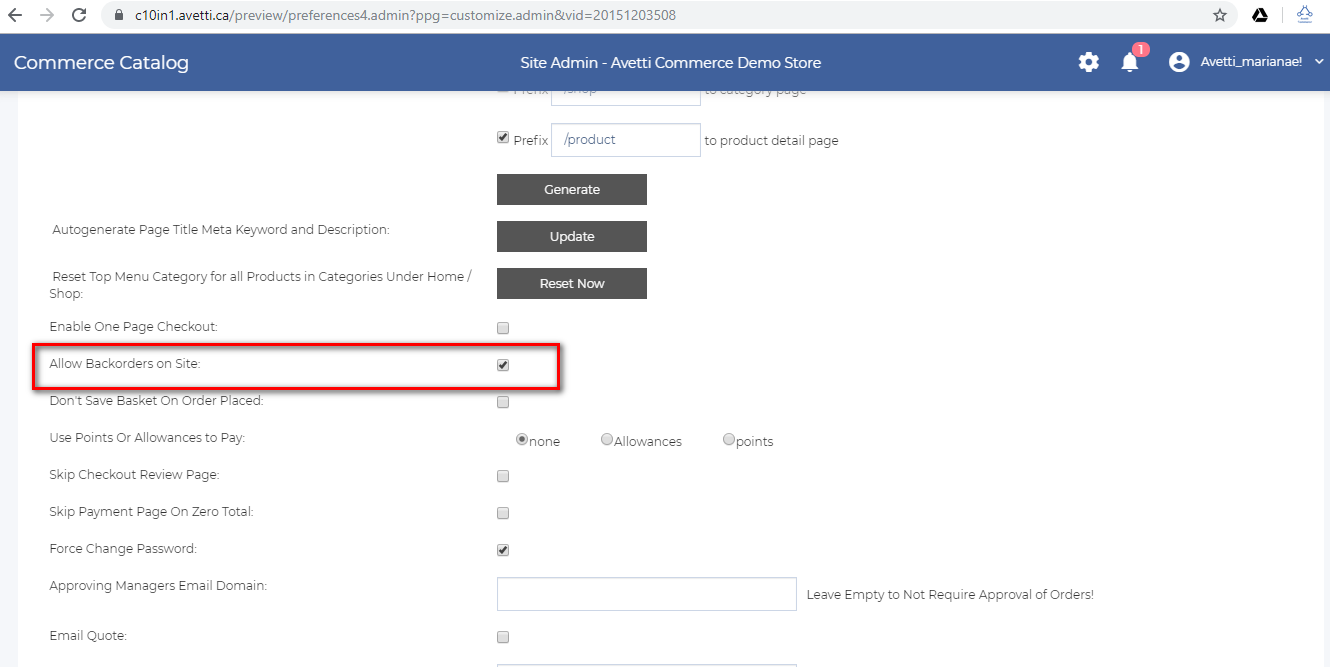Click the Commerce Catalog title

101,62
